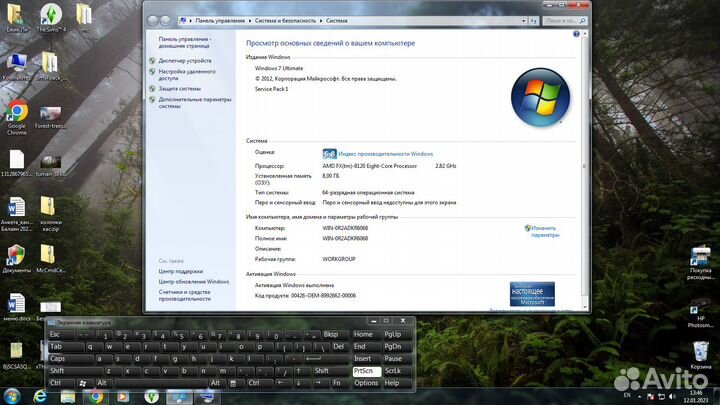The height and width of the screenshot is (405, 720).
Task: Expand chevron after Система и безопасность breadcrumb
Action: click(321, 21)
